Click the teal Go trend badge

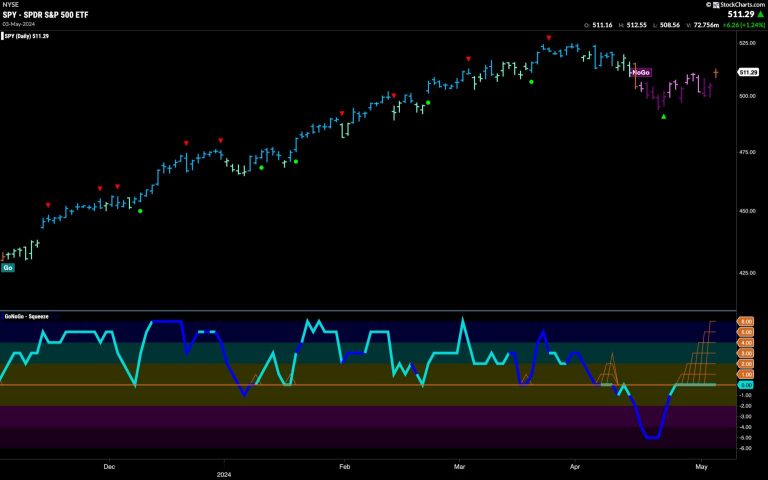(8, 267)
